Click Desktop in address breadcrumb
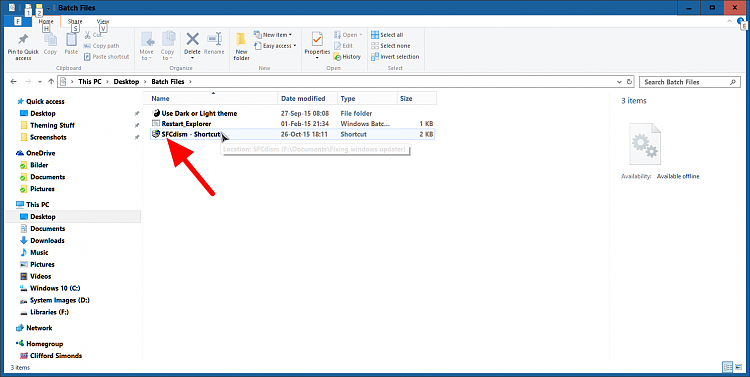Viewport: 750px width, 377px height. tap(126, 82)
